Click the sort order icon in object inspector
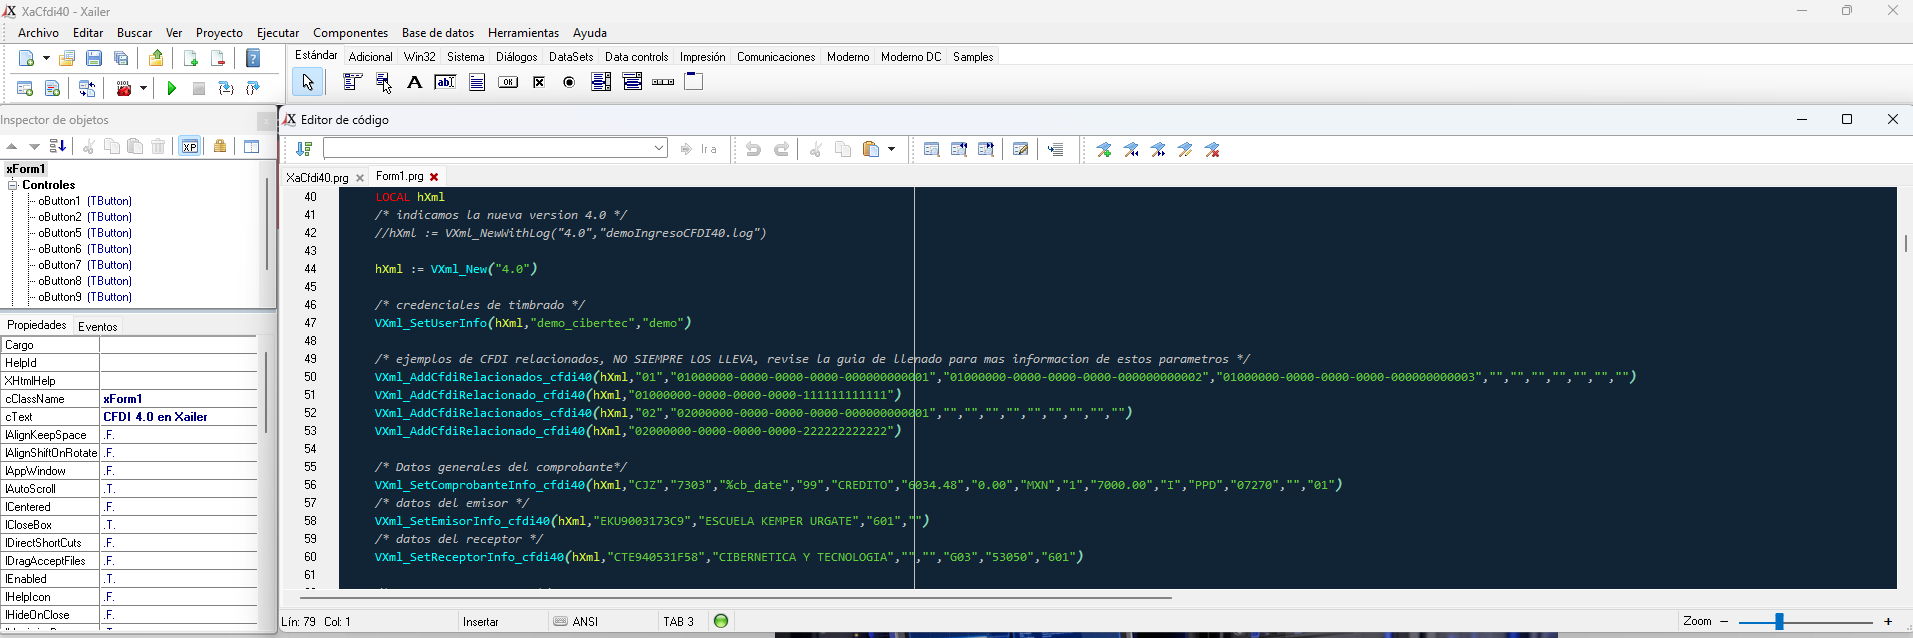1913x638 pixels. pyautogui.click(x=58, y=147)
